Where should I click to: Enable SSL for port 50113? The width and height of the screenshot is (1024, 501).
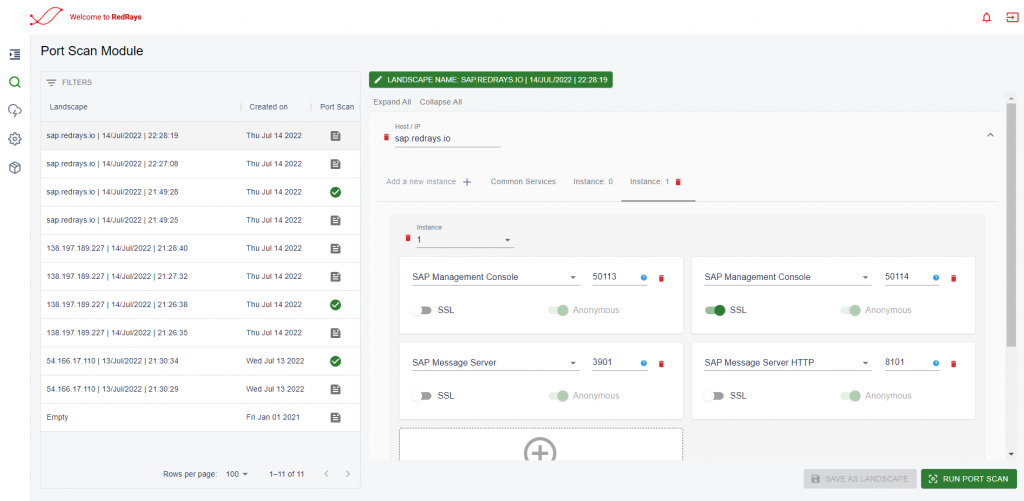tap(422, 310)
